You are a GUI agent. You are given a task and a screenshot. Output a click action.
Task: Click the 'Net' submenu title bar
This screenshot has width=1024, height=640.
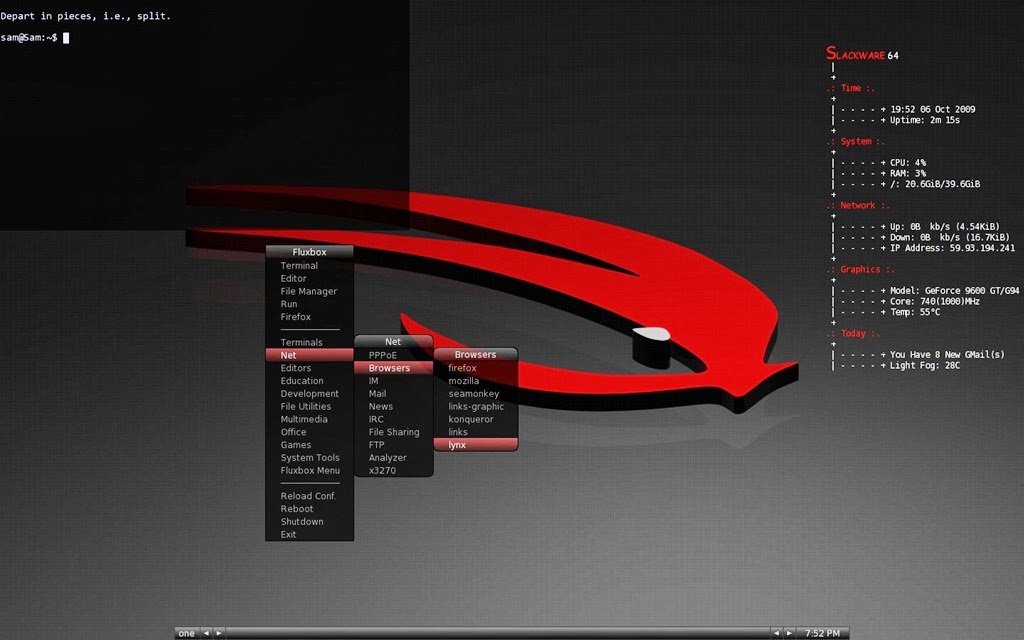(394, 342)
